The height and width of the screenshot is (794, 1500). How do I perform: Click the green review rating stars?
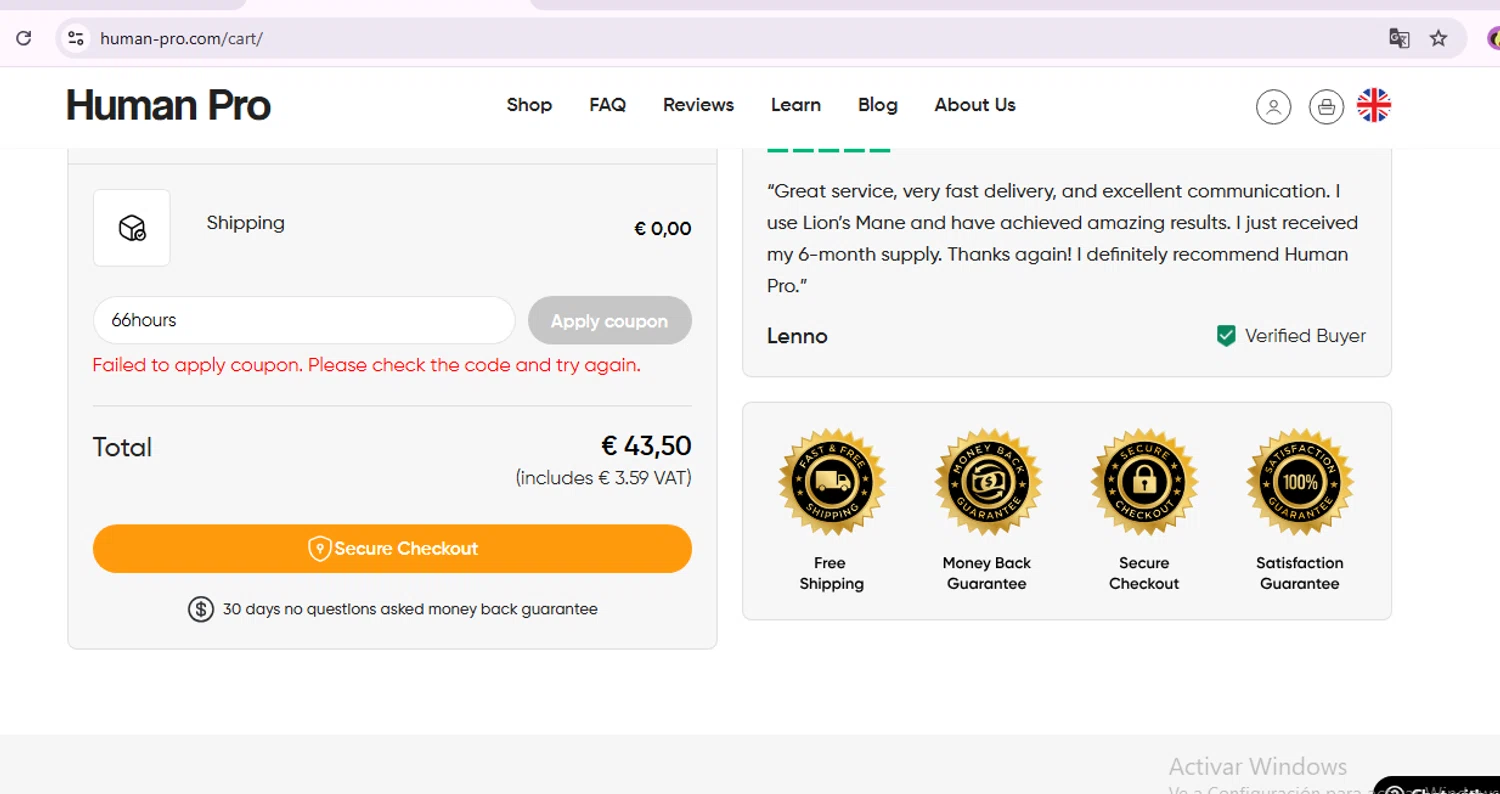(828, 150)
